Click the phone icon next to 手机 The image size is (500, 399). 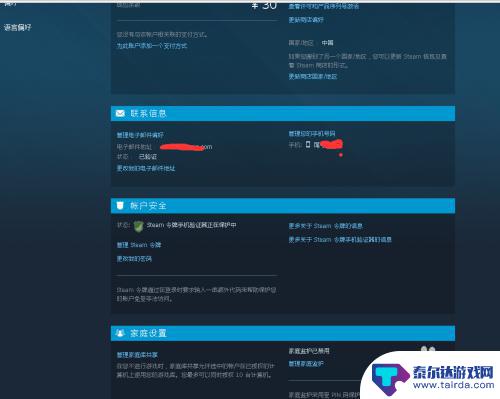tap(308, 144)
